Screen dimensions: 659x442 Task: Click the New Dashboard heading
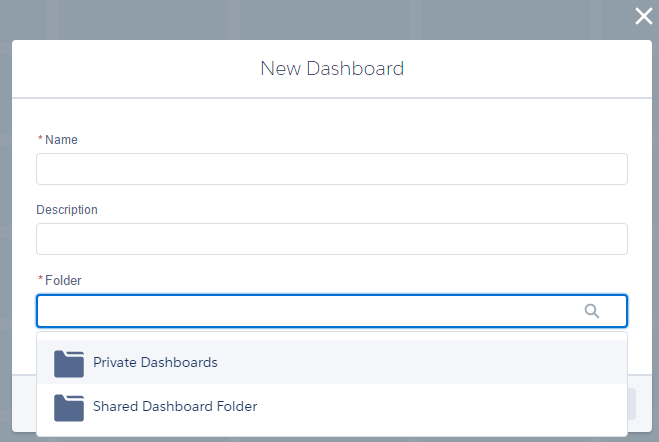(332, 69)
